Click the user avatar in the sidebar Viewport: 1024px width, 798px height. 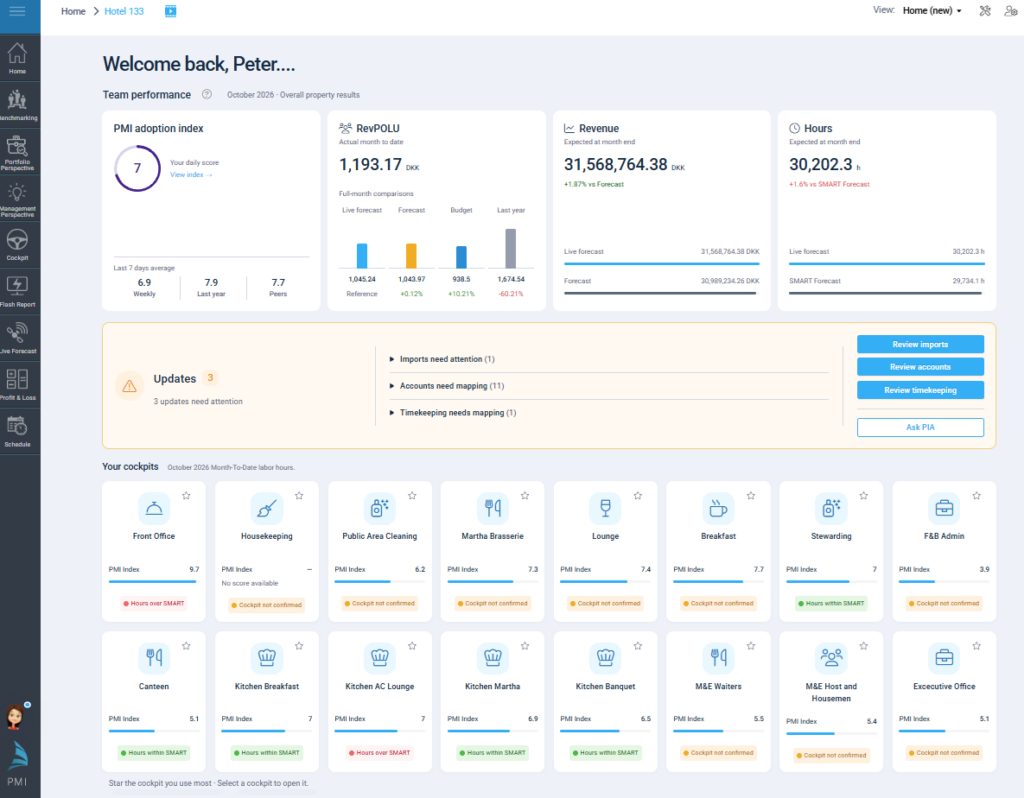click(15, 717)
